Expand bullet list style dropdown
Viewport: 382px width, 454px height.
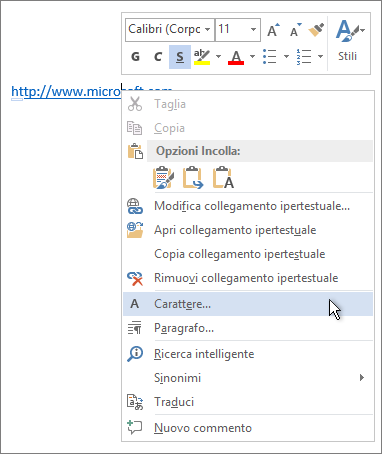pos(286,57)
